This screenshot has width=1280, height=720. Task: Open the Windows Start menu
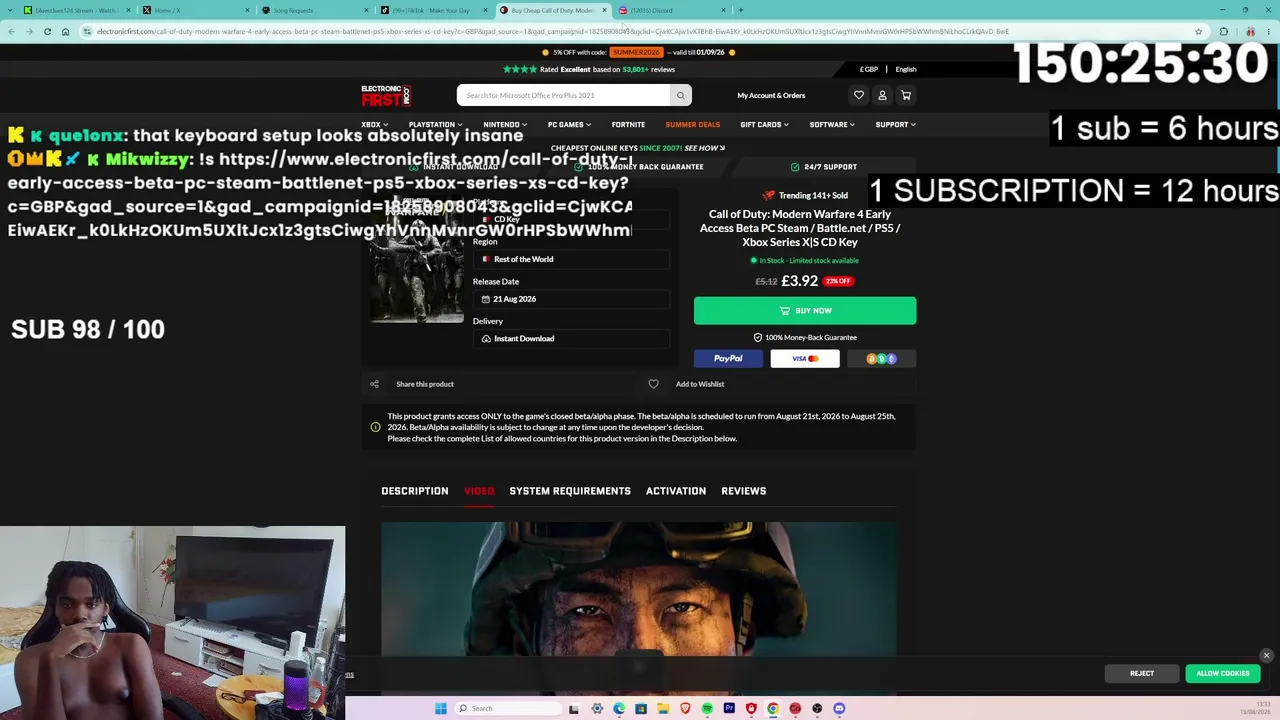point(440,708)
